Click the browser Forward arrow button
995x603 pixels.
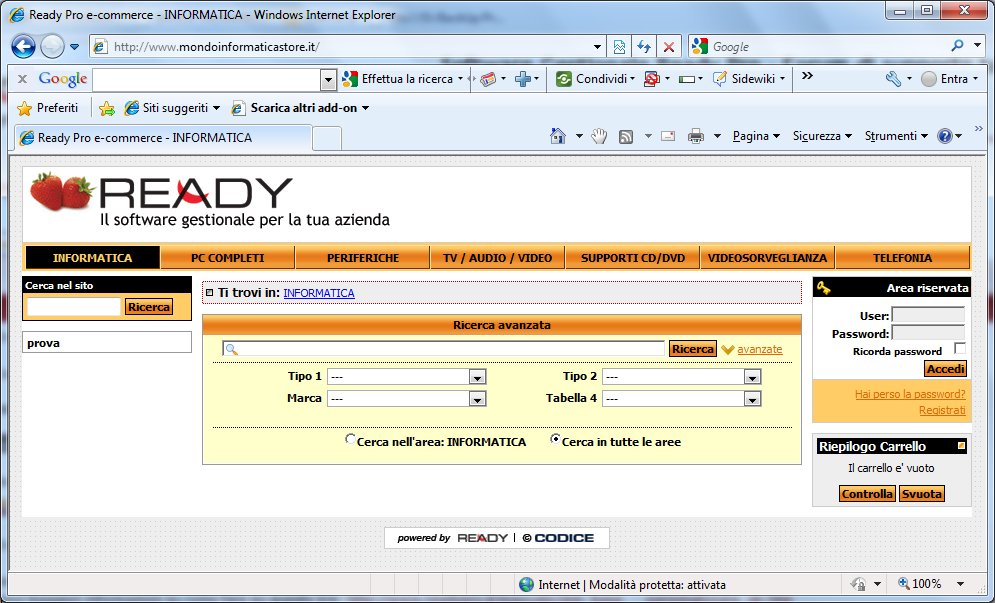coord(52,46)
